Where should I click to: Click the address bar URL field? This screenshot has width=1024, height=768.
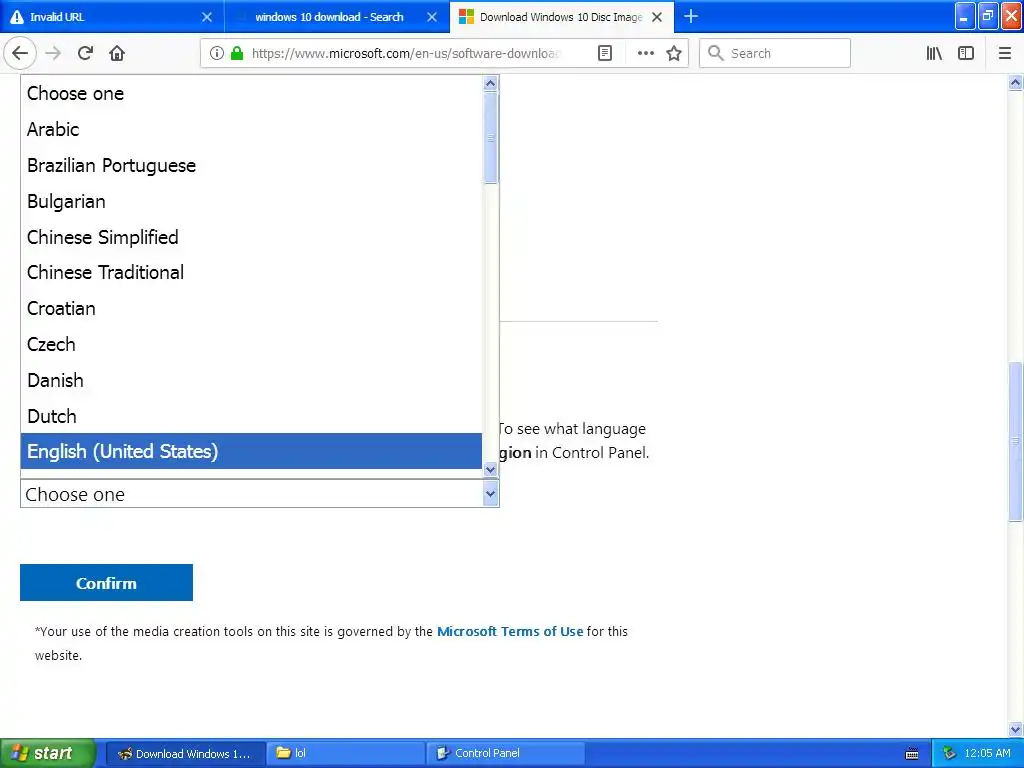click(x=405, y=54)
